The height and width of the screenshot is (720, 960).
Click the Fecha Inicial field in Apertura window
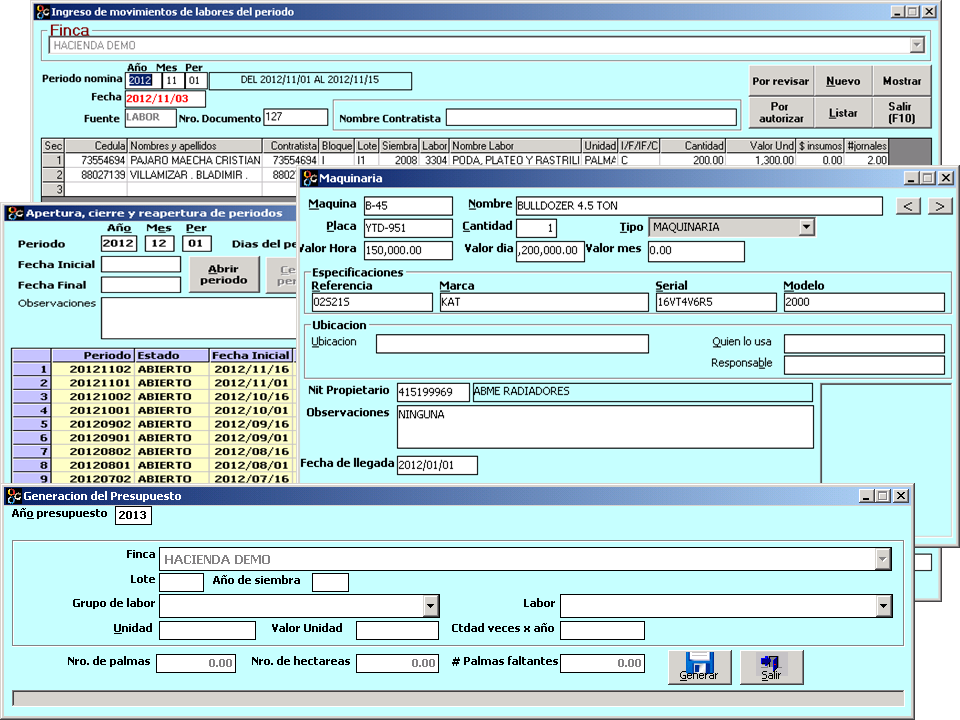click(141, 264)
